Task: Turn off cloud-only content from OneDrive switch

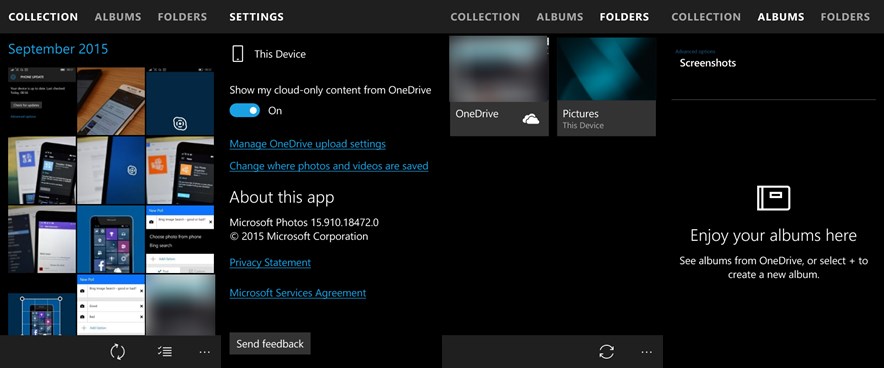Action: coord(245,110)
